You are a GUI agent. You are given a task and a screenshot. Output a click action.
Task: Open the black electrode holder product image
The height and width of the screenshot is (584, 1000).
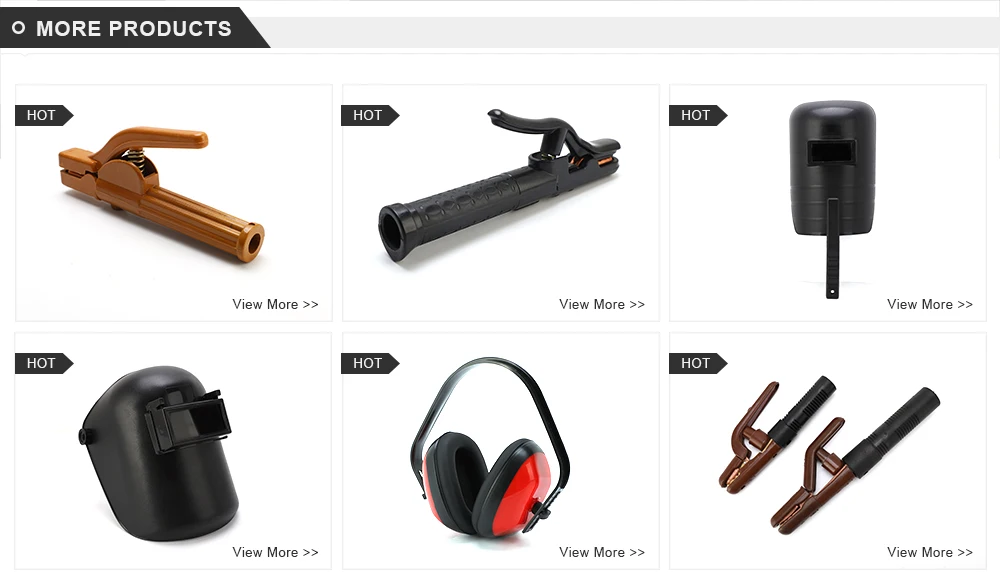click(499, 186)
